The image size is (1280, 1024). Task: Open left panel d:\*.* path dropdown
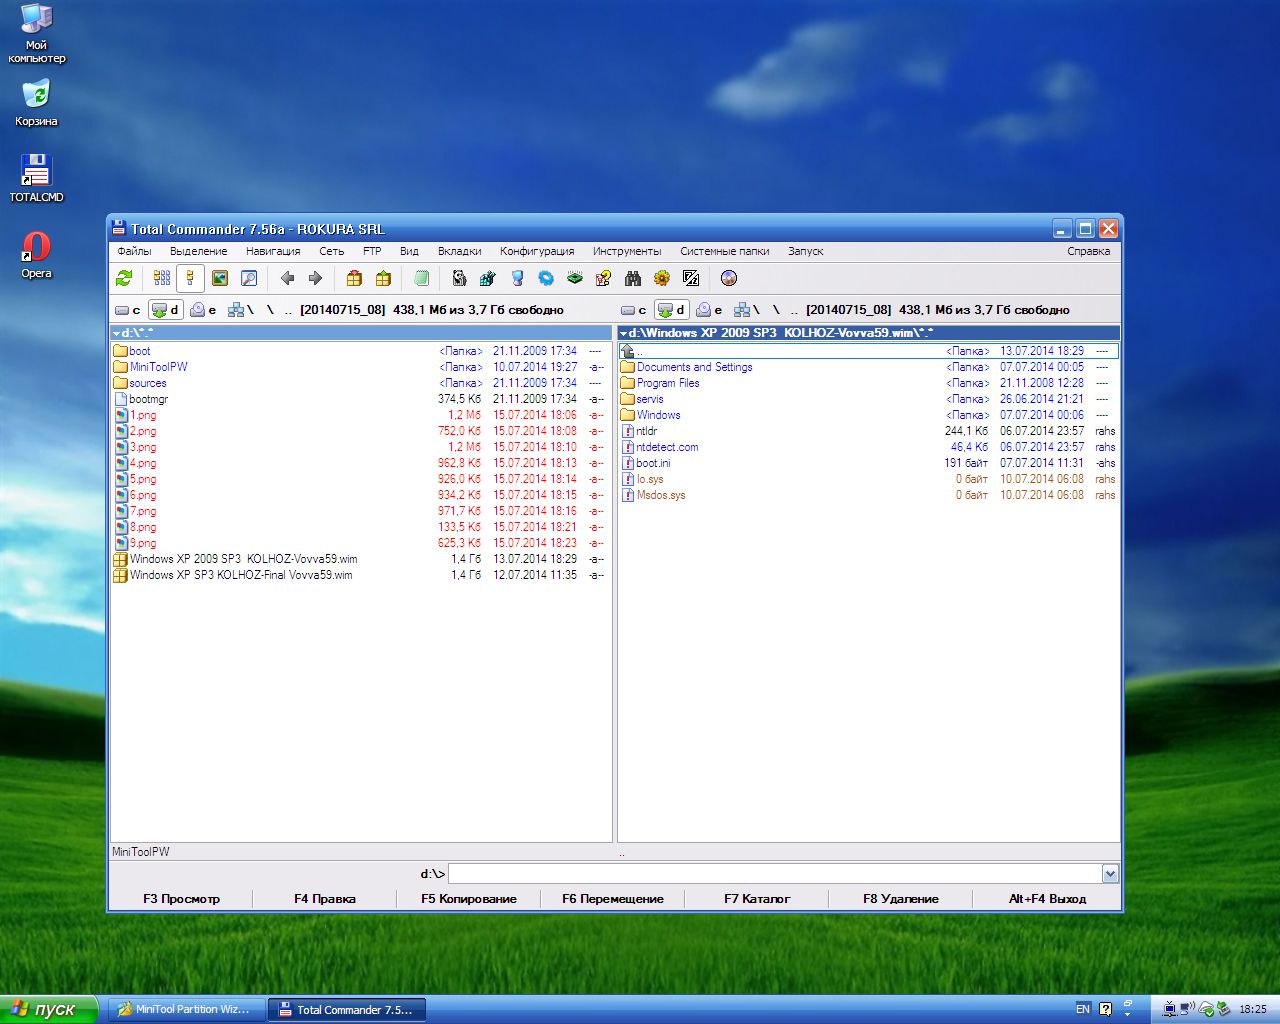pyautogui.click(x=116, y=333)
